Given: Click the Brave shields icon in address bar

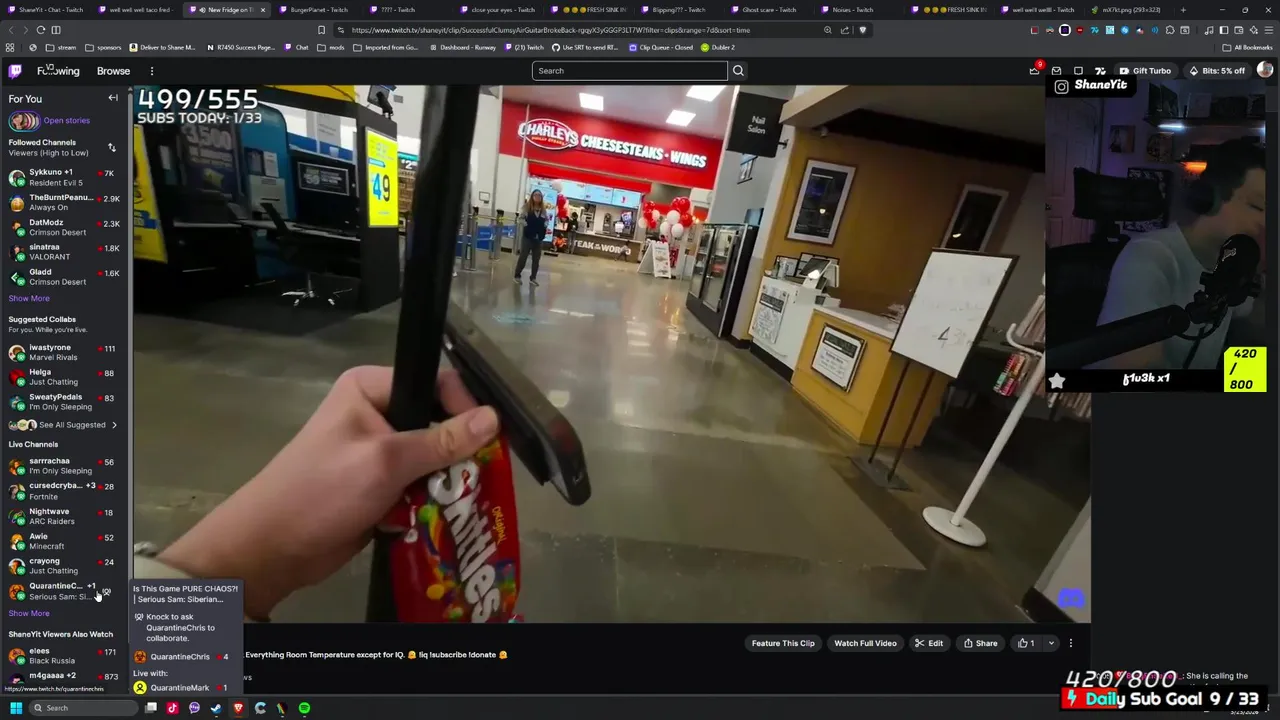Looking at the screenshot, I should (x=863, y=30).
